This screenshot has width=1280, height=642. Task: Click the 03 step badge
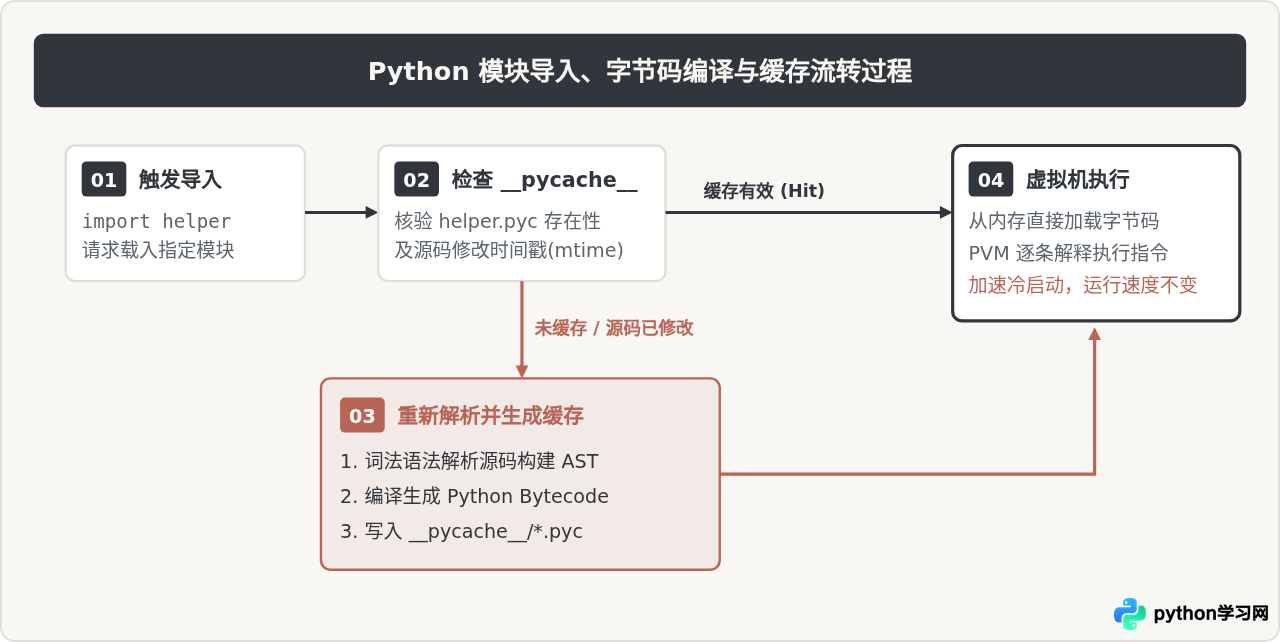coord(362,416)
